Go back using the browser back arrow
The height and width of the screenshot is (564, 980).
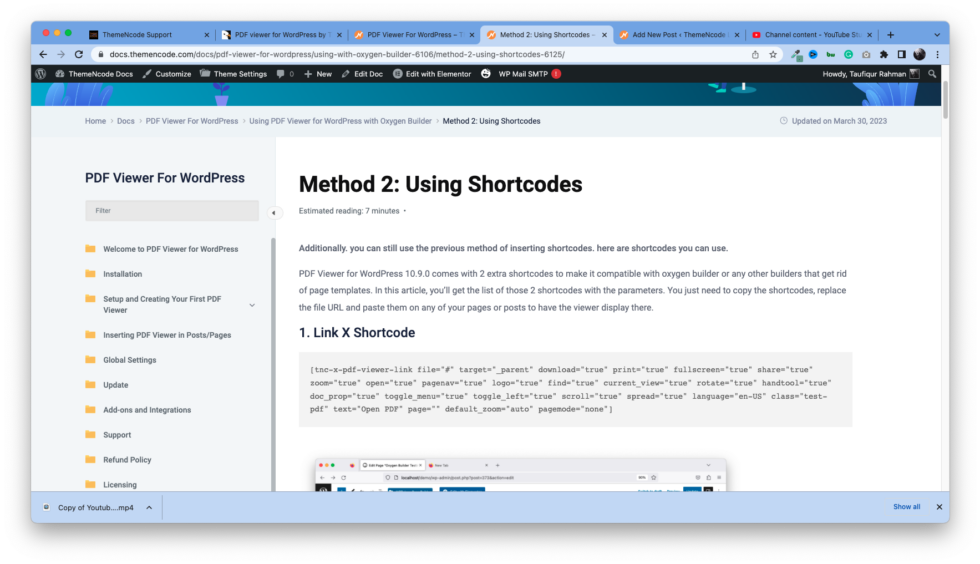(x=42, y=54)
